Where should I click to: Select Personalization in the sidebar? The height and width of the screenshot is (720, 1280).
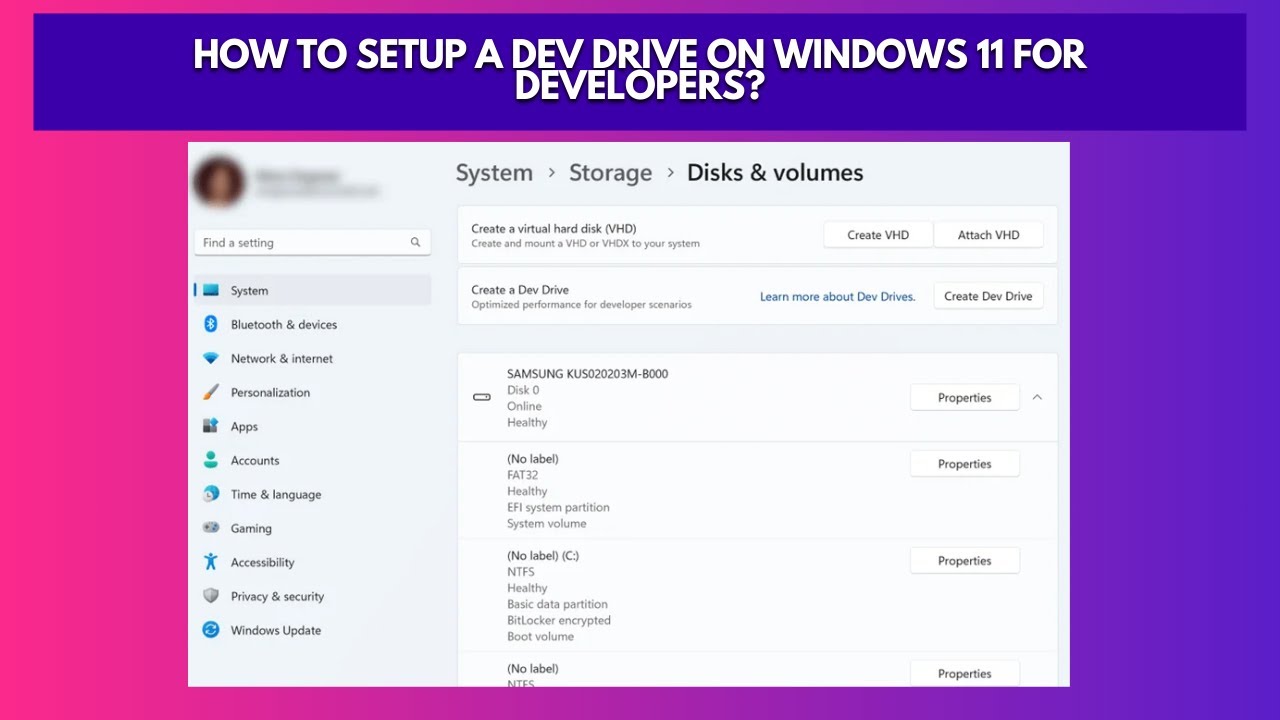313,392
